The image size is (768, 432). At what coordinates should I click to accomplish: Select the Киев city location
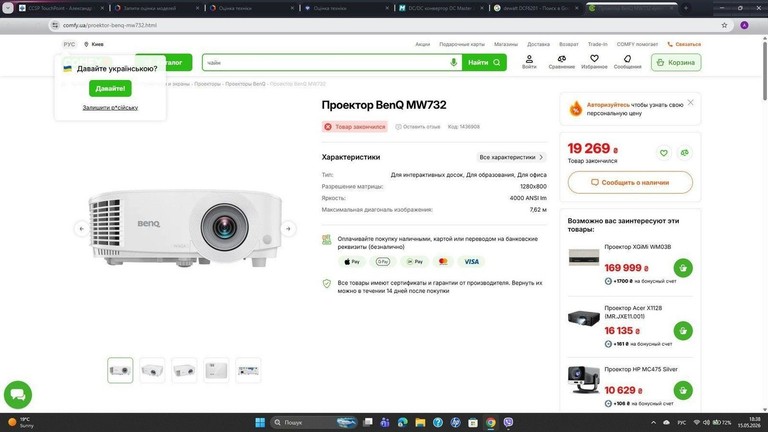(x=94, y=44)
